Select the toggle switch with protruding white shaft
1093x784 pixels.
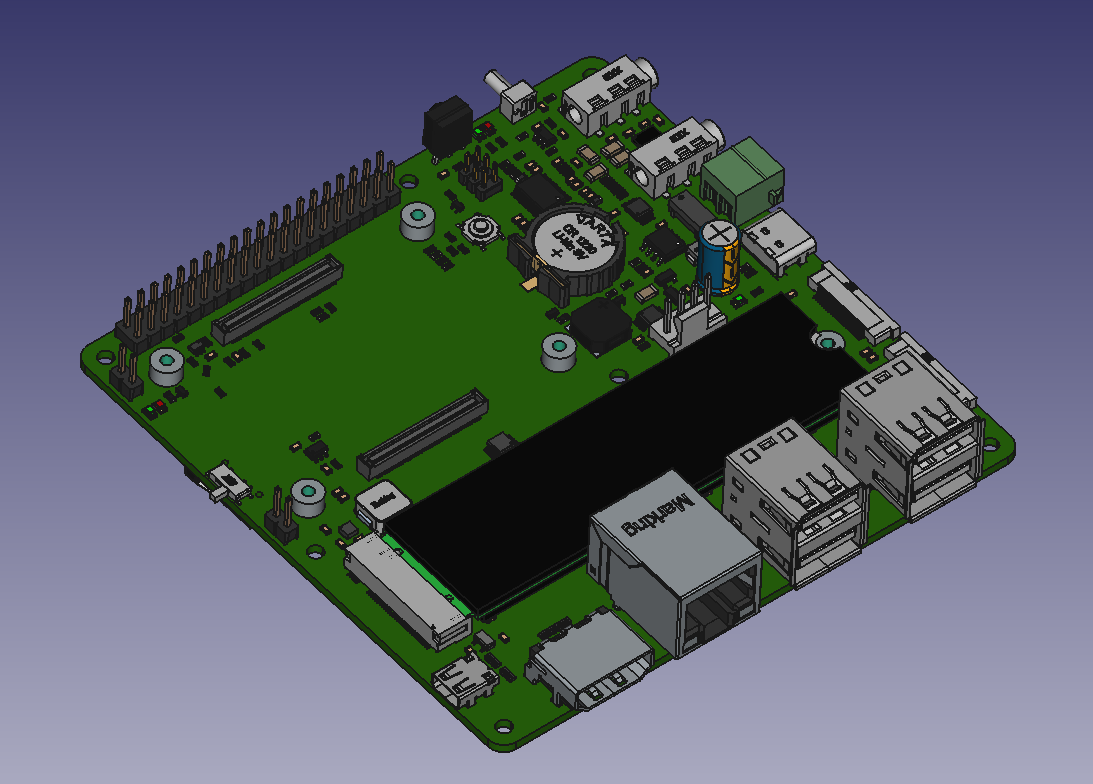[512, 98]
